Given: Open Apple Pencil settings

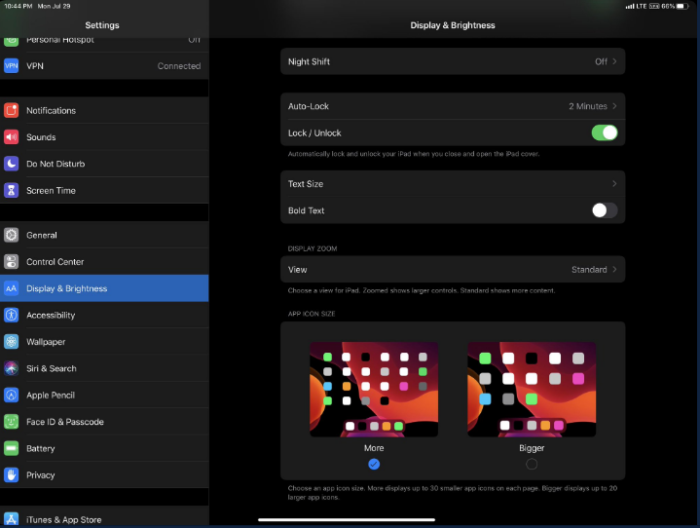Looking at the screenshot, I should click(x=104, y=395).
